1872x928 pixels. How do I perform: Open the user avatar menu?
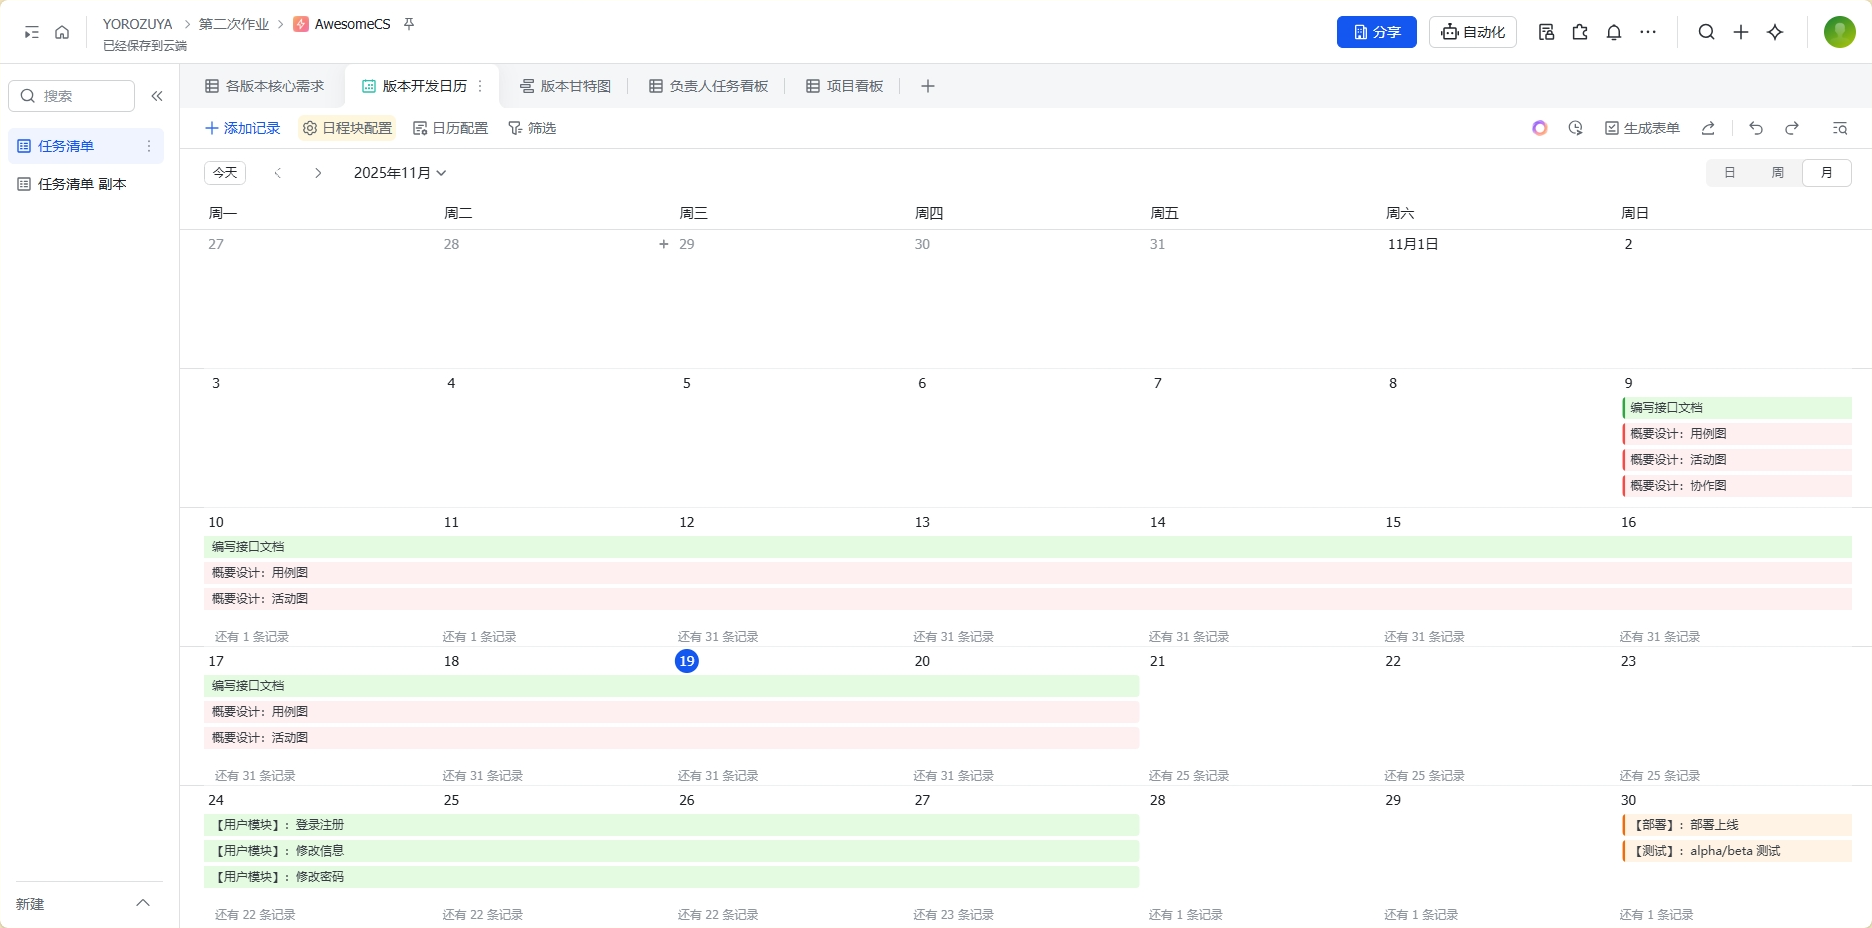(1840, 32)
